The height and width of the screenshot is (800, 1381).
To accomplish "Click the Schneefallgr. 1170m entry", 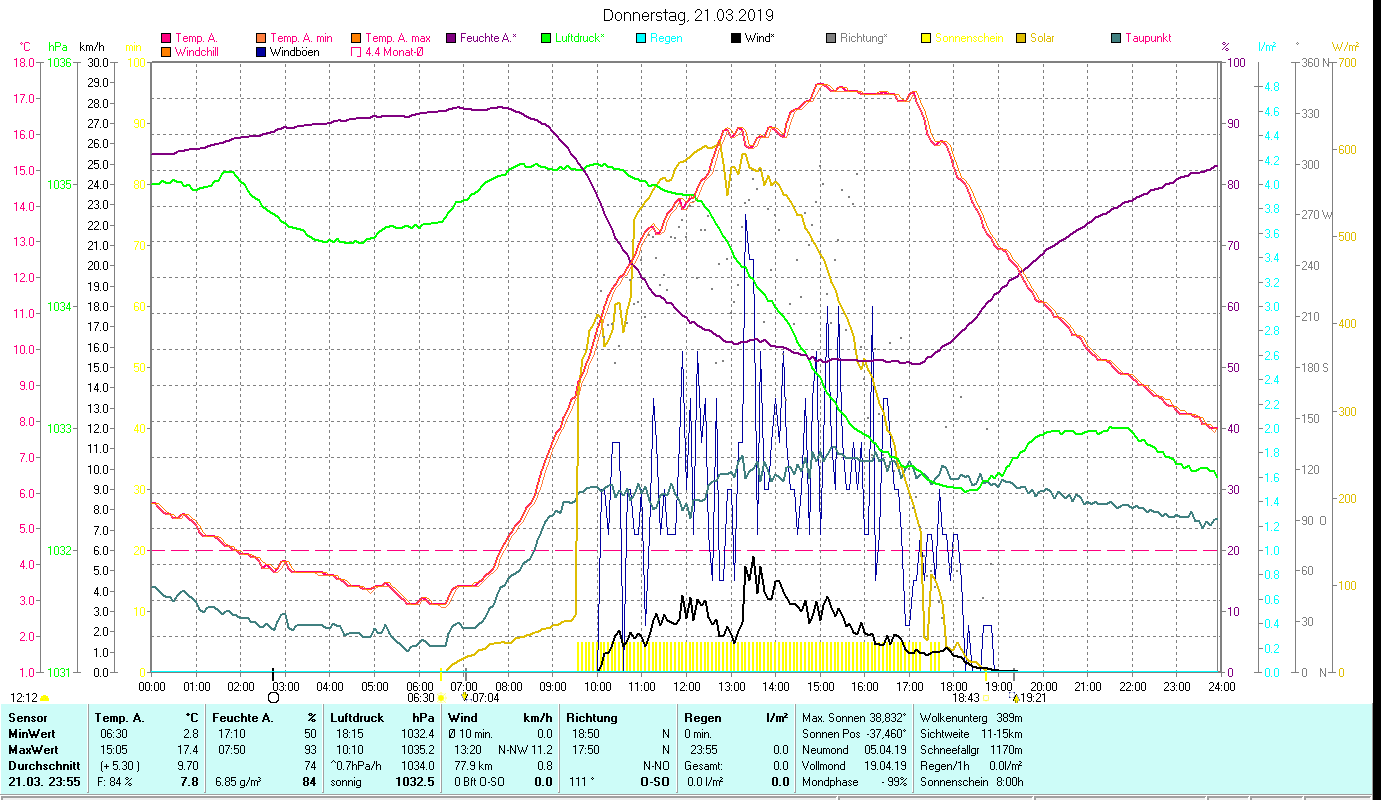I will coord(970,749).
